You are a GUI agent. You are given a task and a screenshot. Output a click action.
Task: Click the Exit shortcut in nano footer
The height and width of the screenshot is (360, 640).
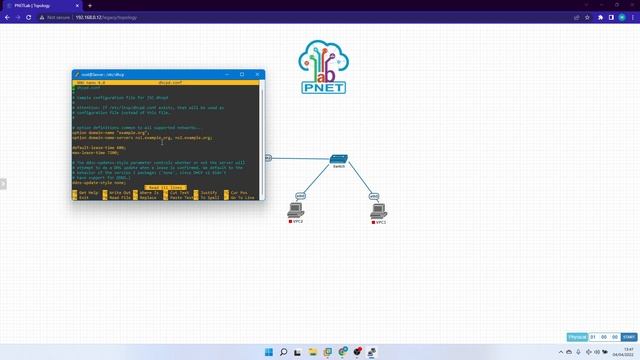click(x=80, y=198)
